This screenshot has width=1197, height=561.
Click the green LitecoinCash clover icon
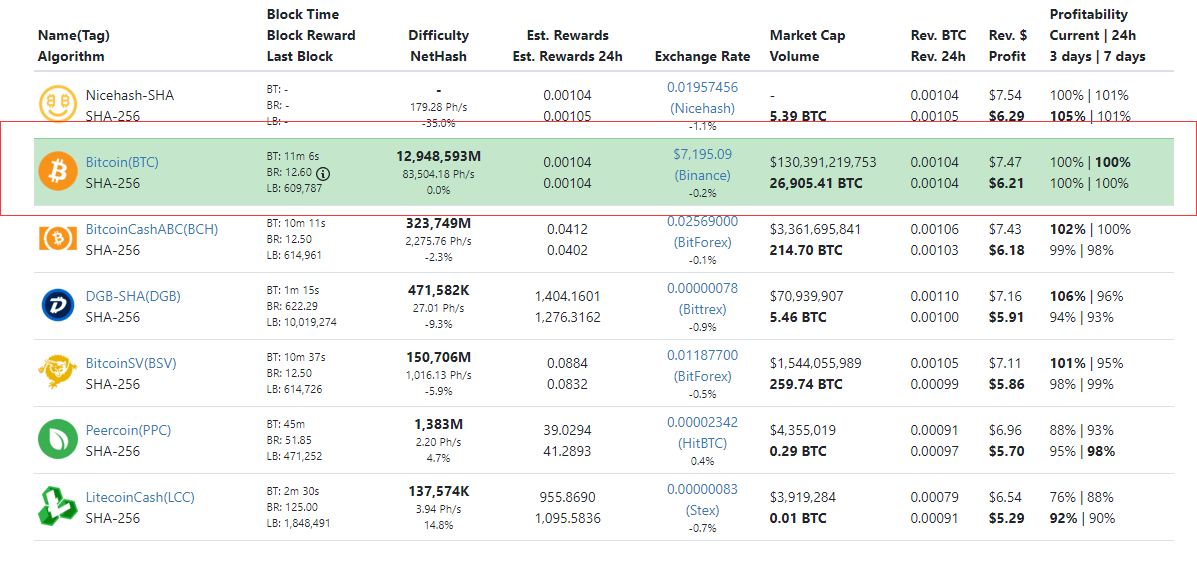pos(58,507)
